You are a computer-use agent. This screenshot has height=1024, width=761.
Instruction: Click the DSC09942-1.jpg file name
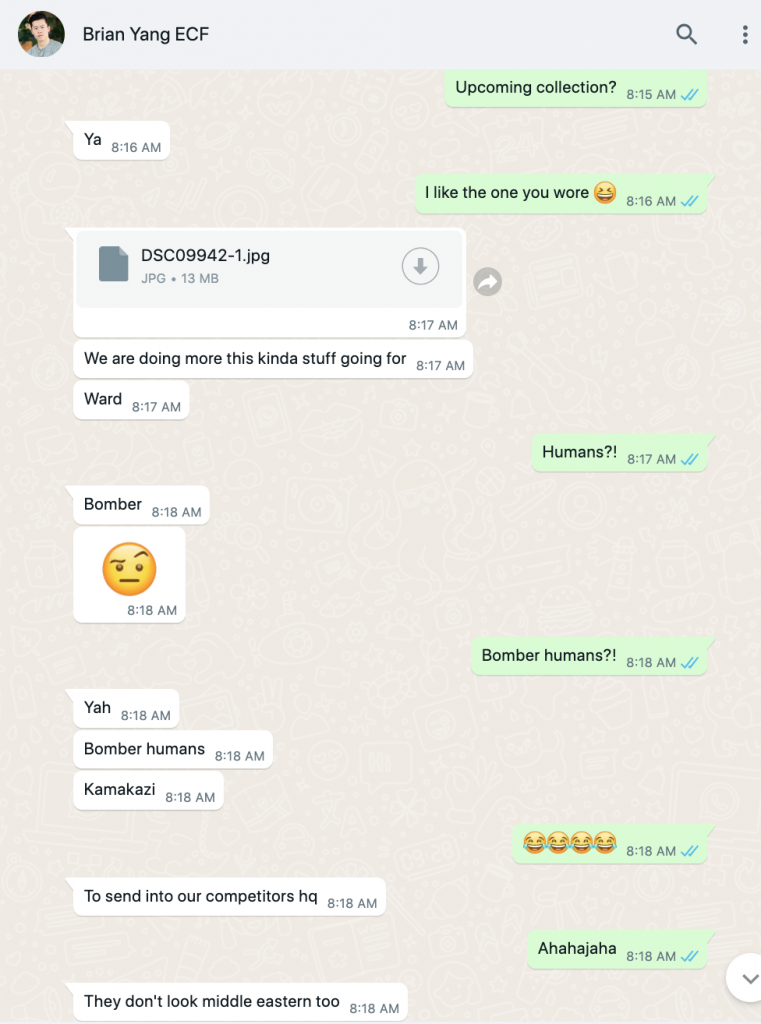[x=205, y=255]
